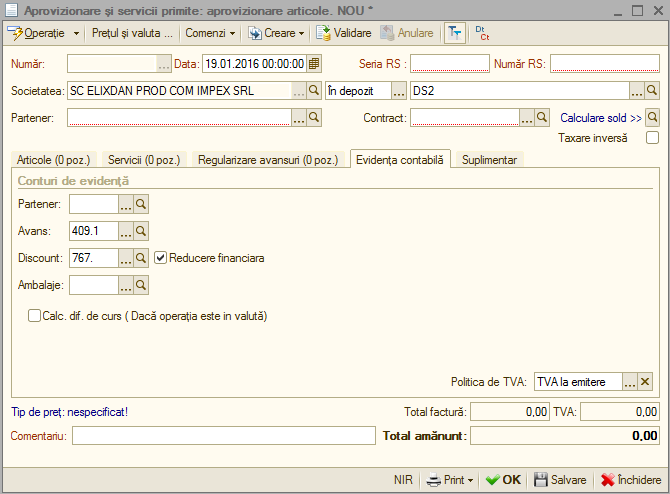Open the Suplimentar tab
Image resolution: width=670 pixels, height=494 pixels.
tap(489, 160)
